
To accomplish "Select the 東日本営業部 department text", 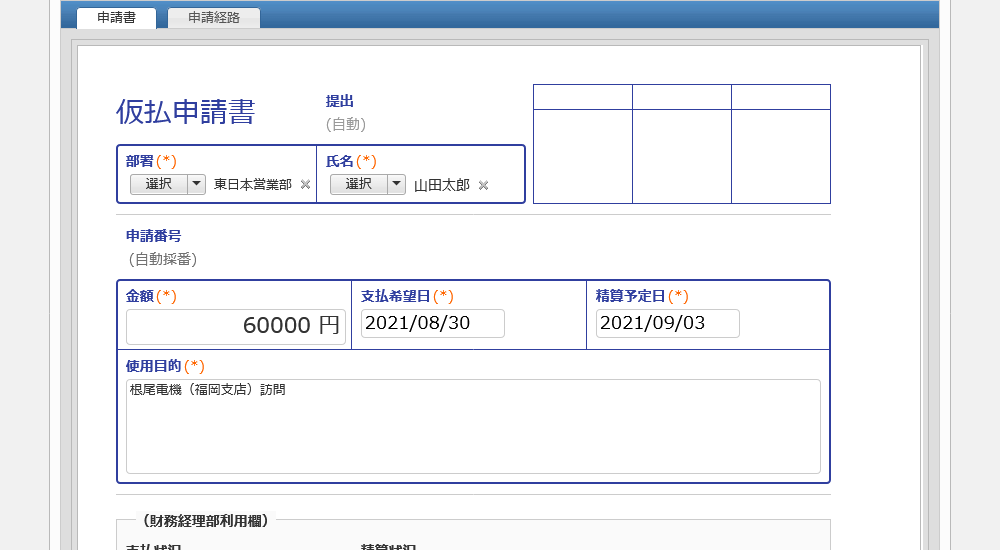I will tap(252, 185).
